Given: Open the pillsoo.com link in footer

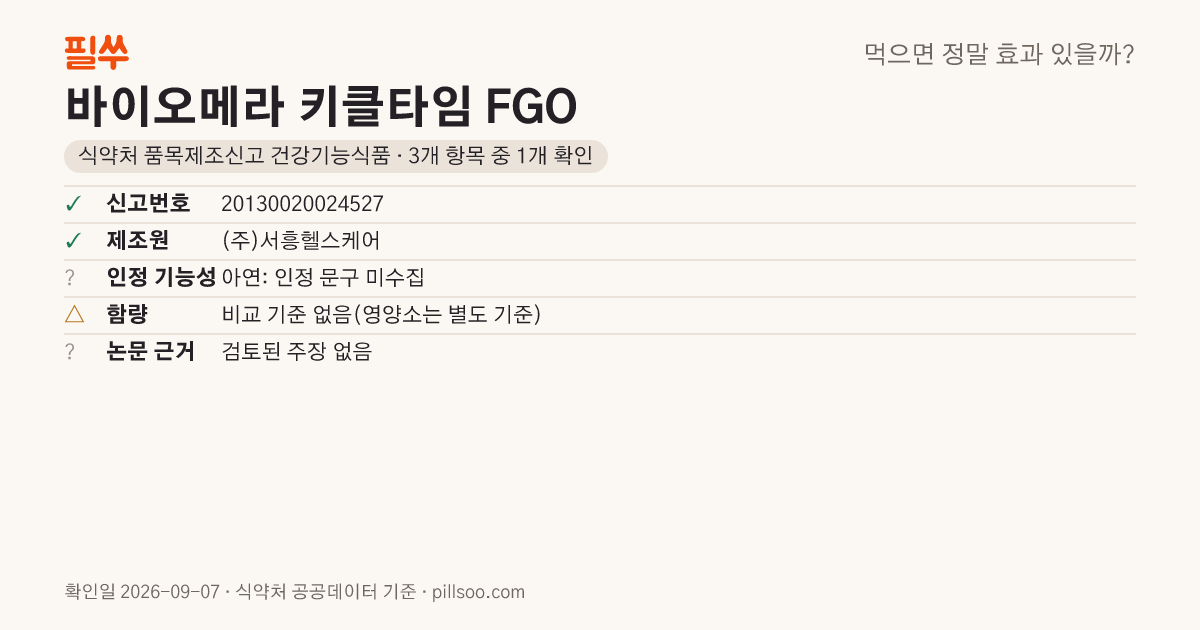Looking at the screenshot, I should click(x=478, y=592).
